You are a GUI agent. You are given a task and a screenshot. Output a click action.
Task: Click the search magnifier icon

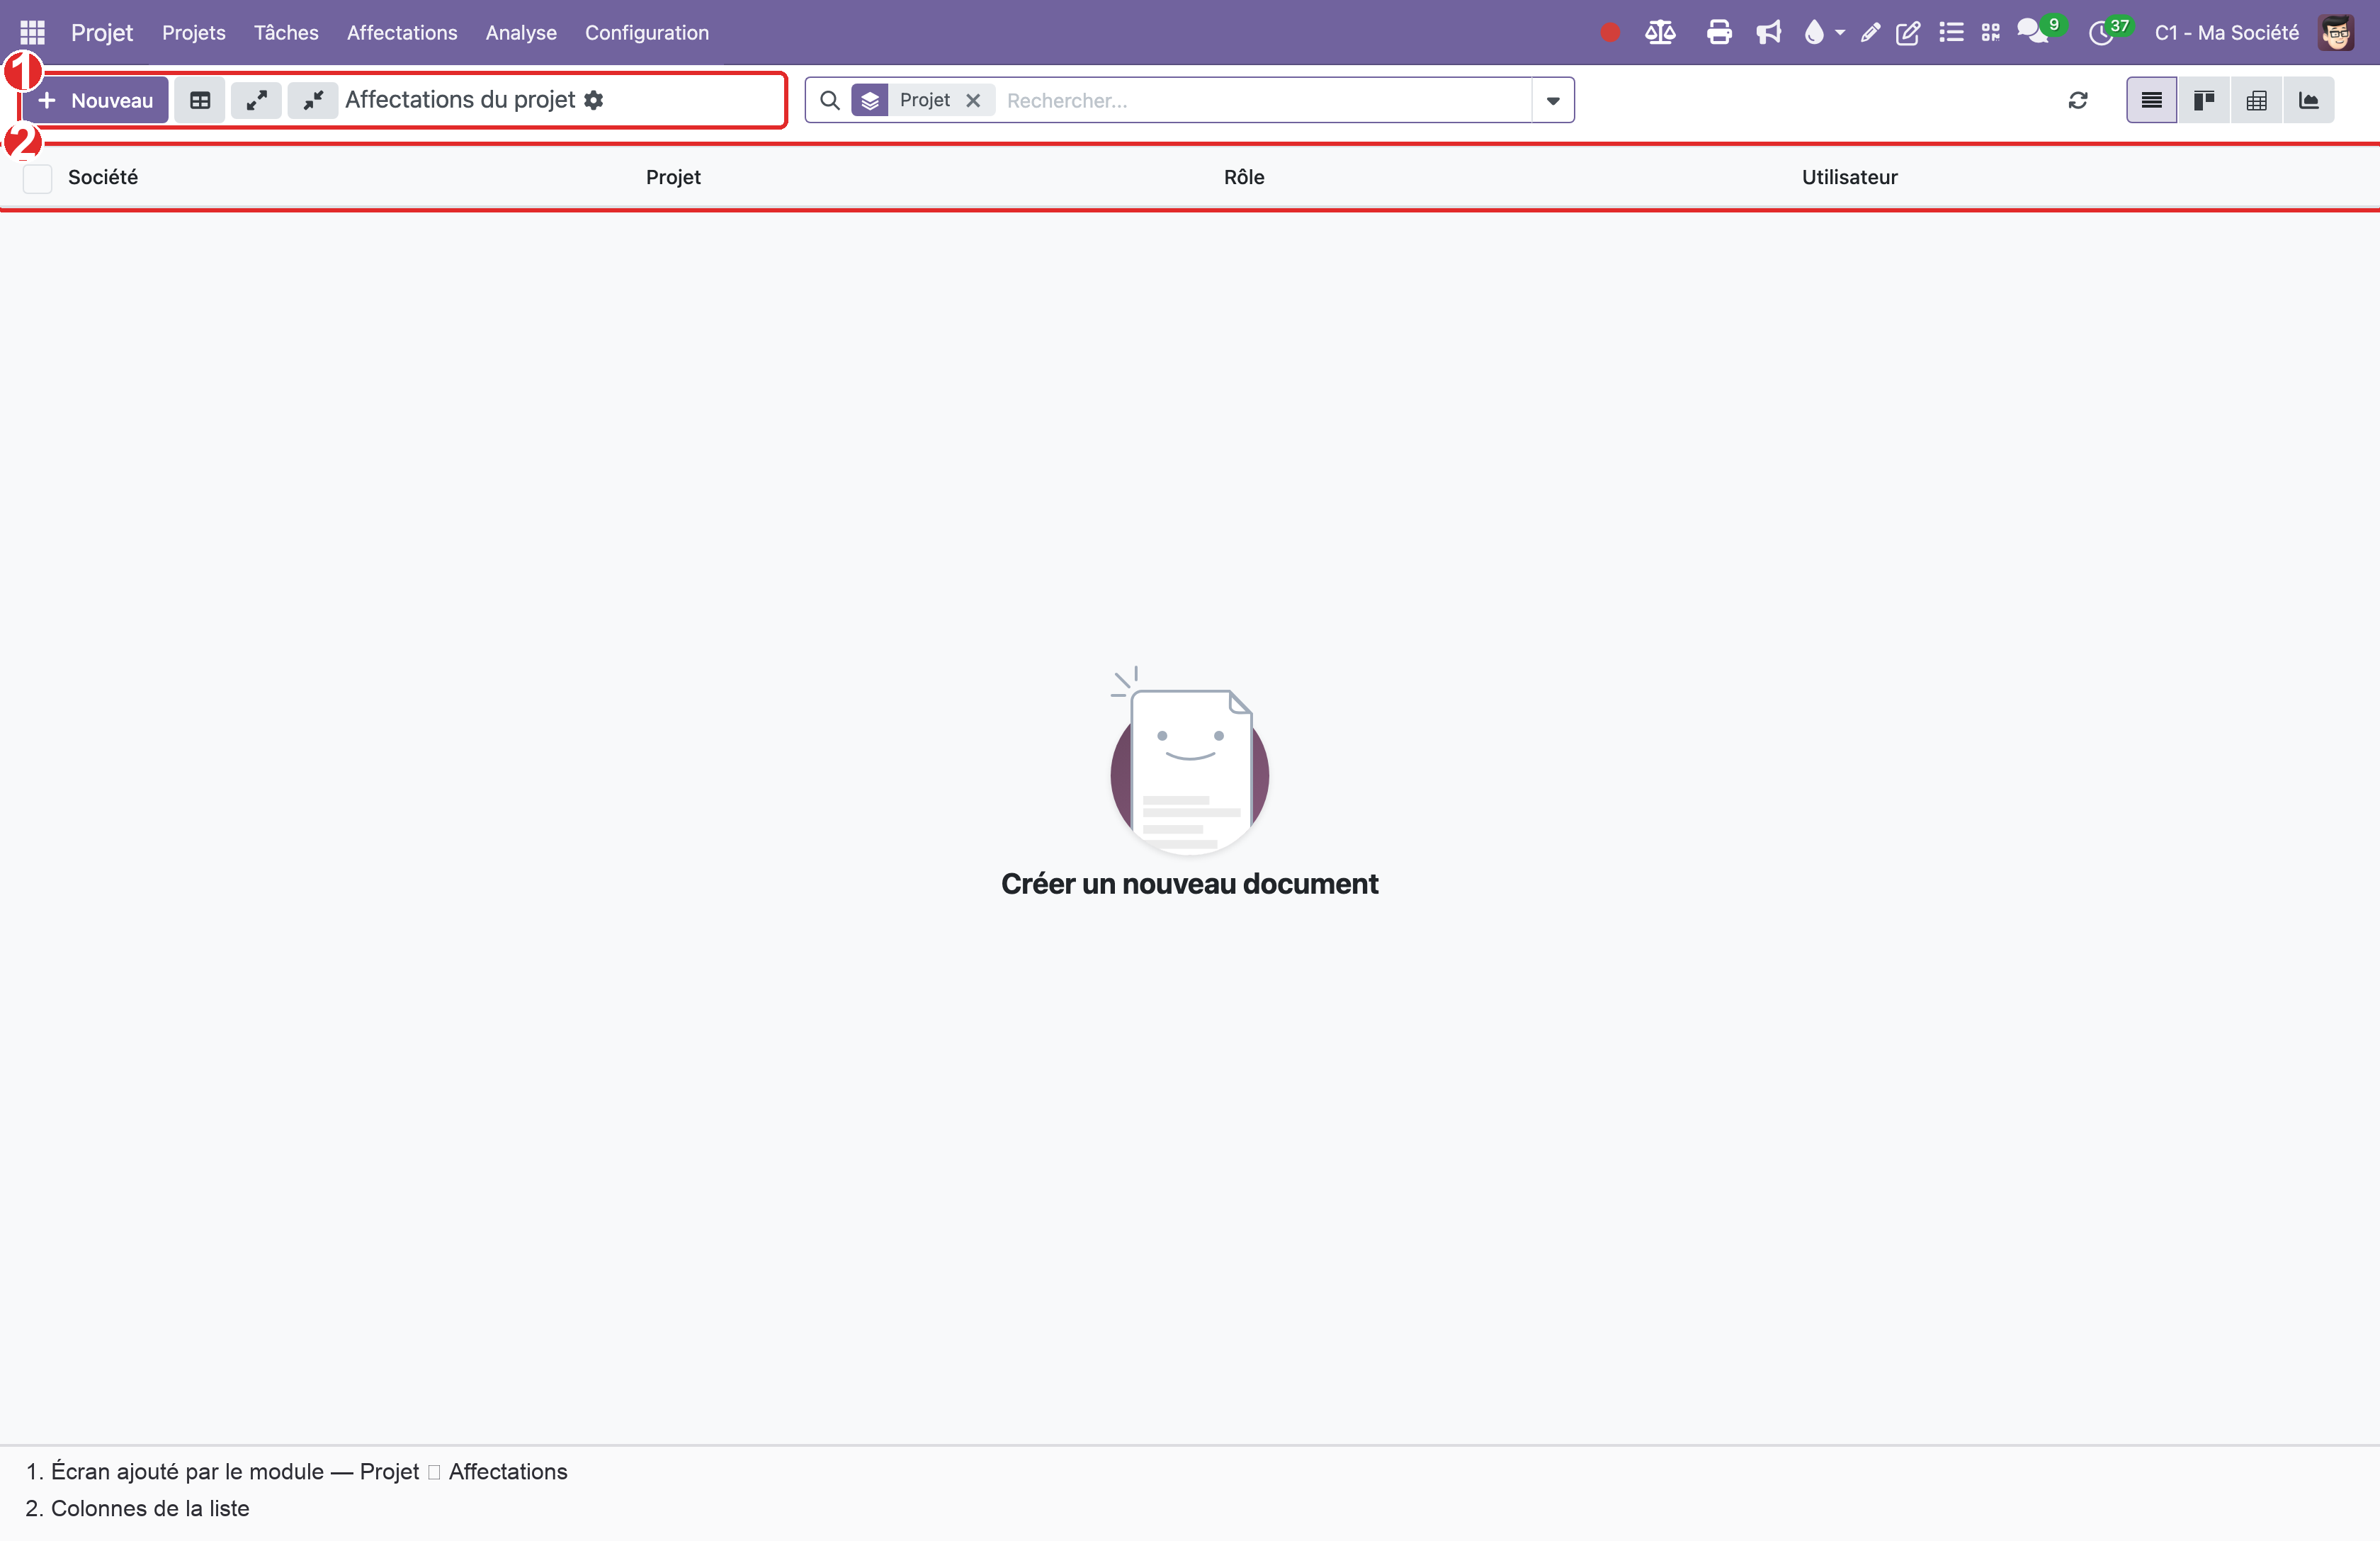click(829, 100)
